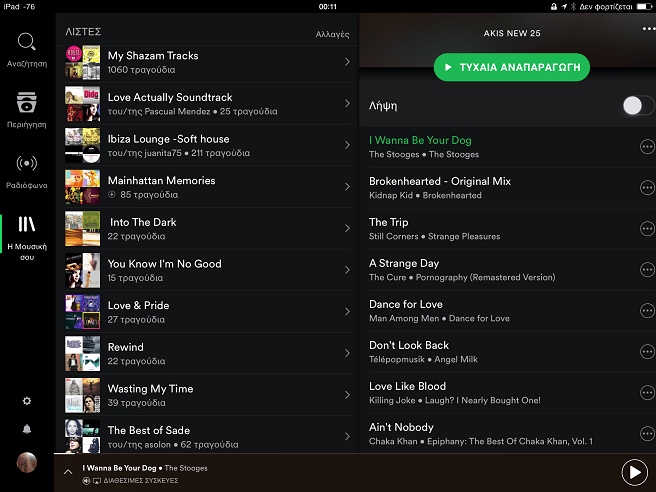The height and width of the screenshot is (492, 656).
Task: Open the Radio (Ραδιόφωνο) icon
Action: pyautogui.click(x=26, y=163)
